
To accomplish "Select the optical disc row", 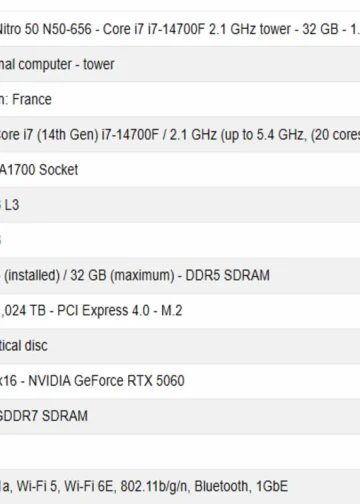I will click(x=180, y=346).
